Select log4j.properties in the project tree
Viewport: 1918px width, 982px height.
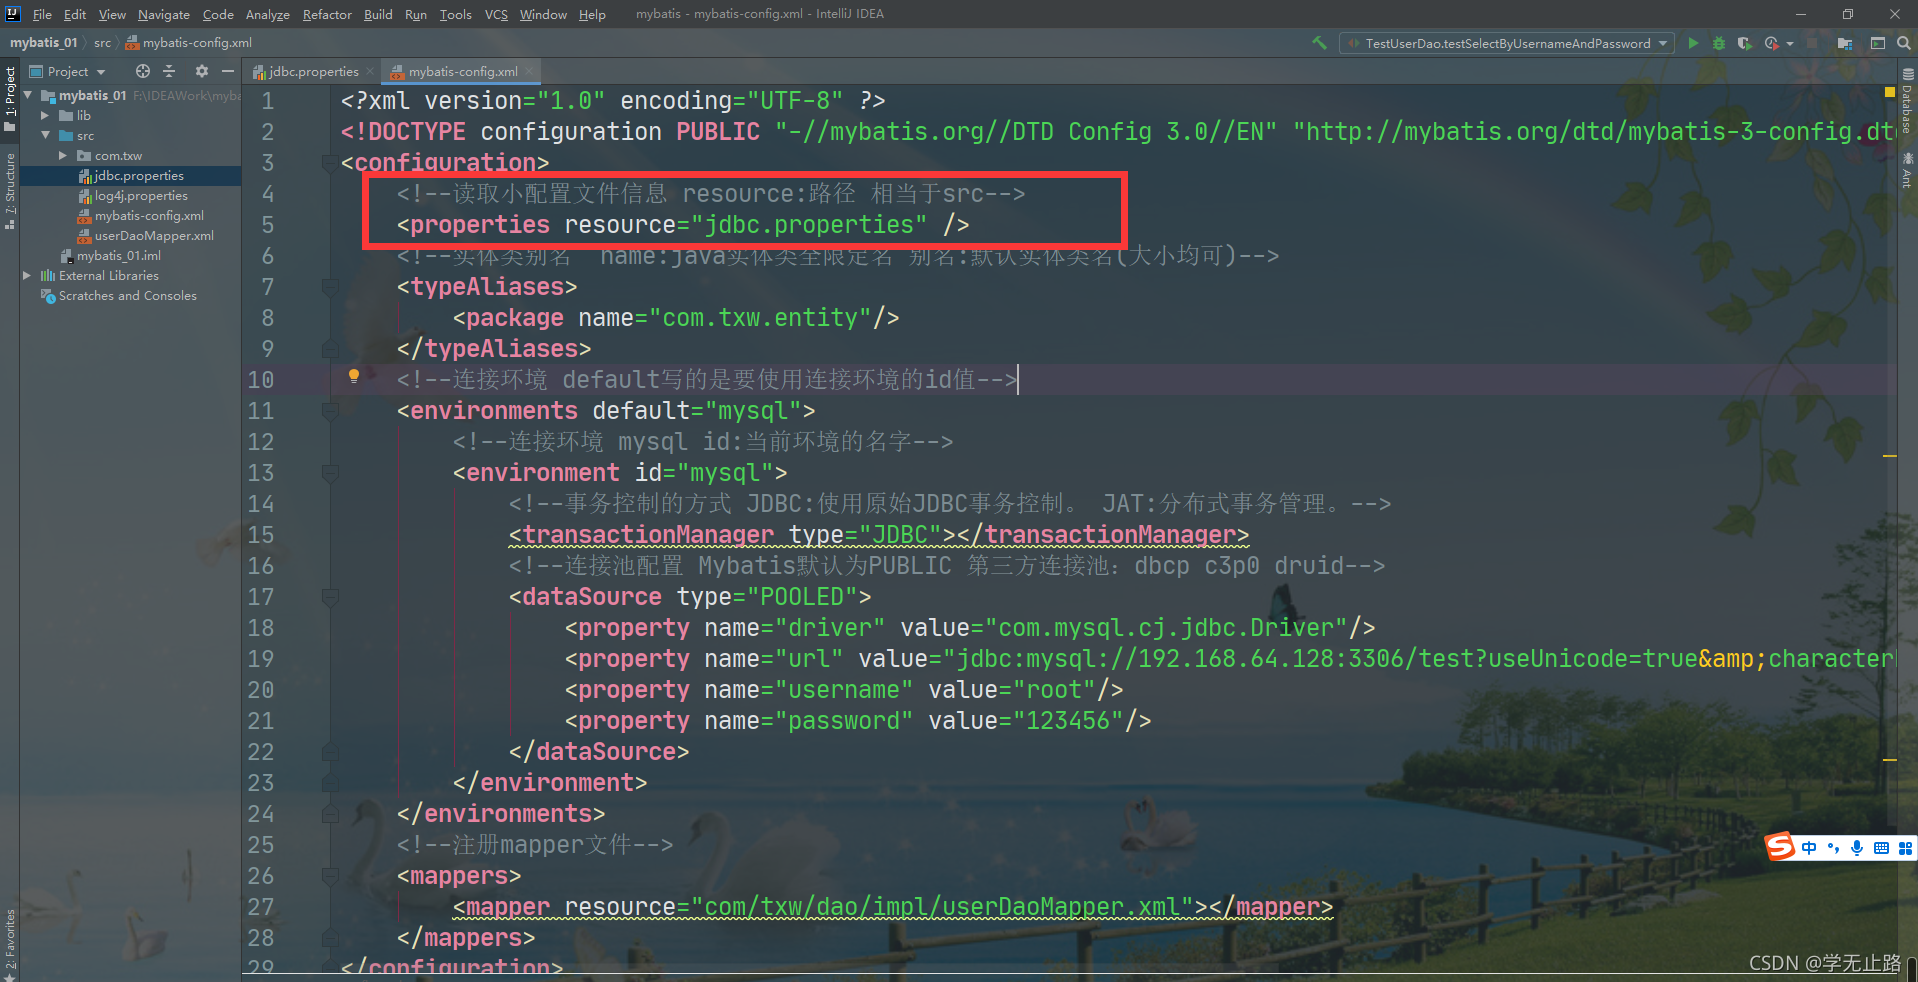coord(141,195)
